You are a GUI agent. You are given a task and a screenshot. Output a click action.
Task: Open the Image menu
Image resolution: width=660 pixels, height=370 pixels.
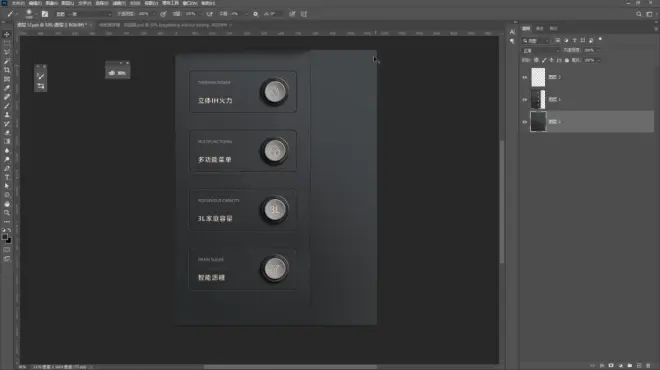51,3
